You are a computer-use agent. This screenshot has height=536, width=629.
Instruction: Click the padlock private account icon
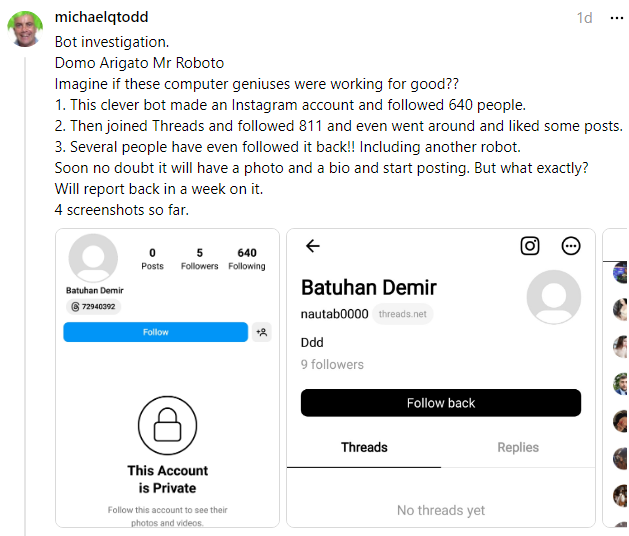(167, 425)
